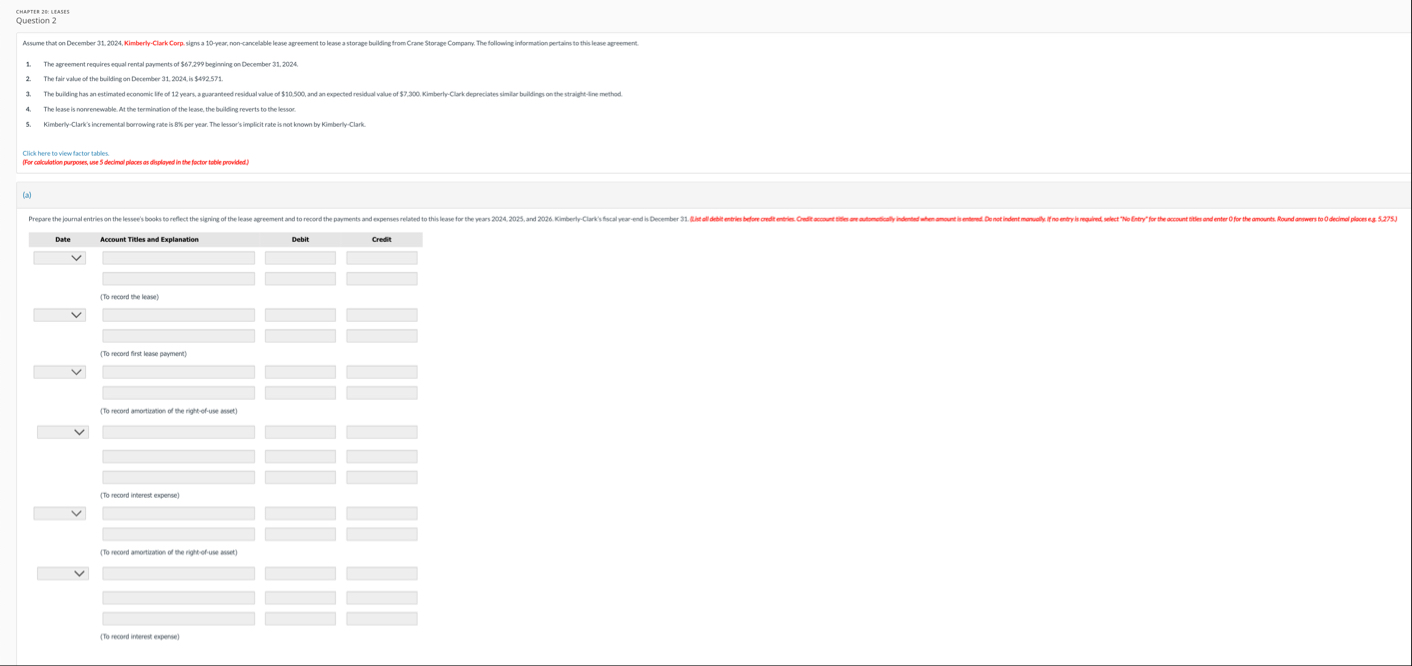Select the second account title field of the second amortization entry
This screenshot has height=666, width=1412.
tap(178, 534)
